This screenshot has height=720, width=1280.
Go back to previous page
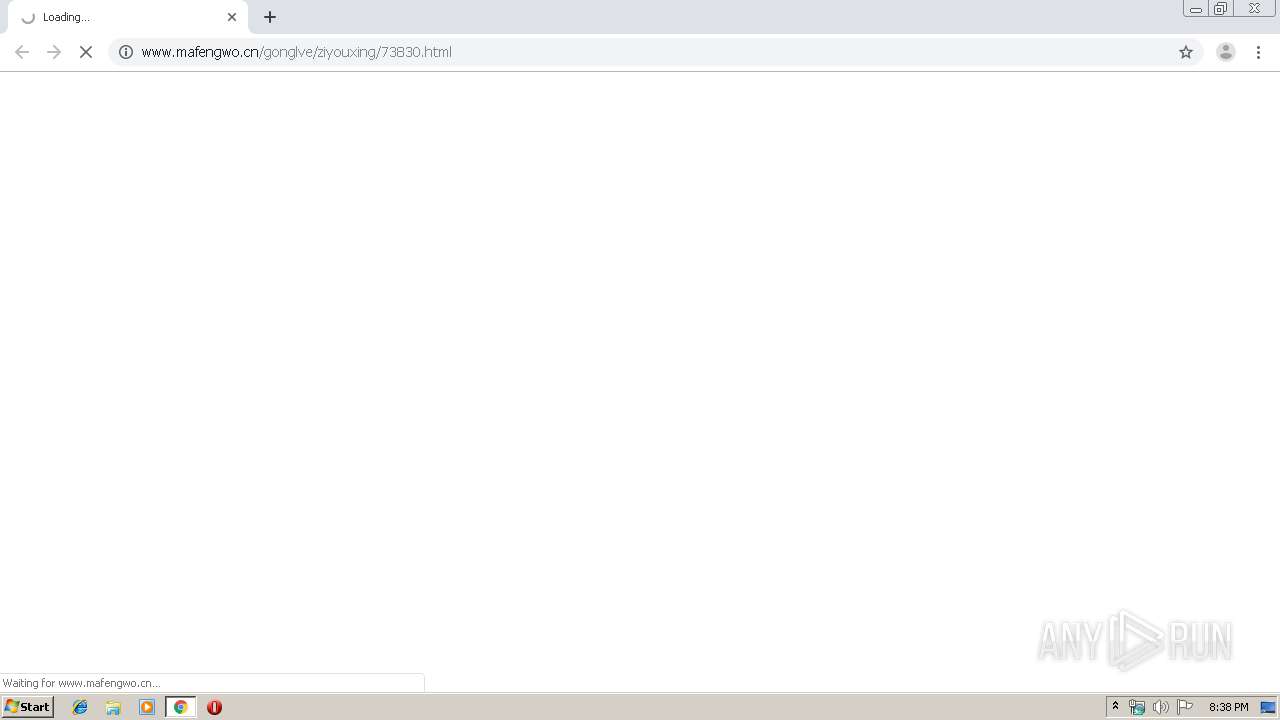click(x=22, y=52)
